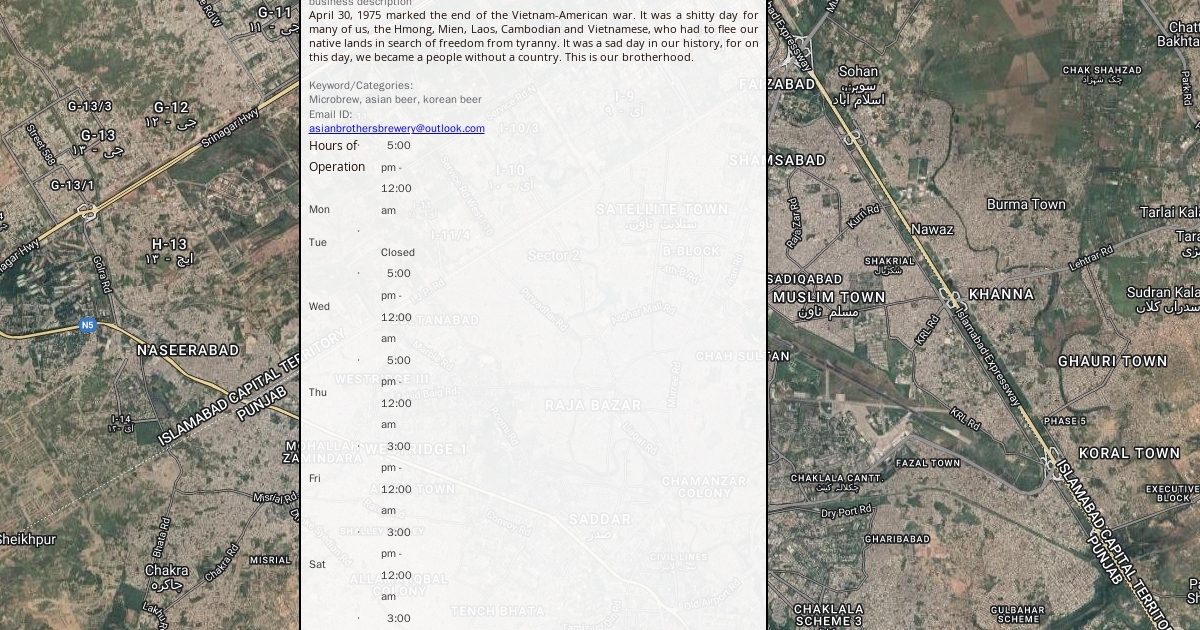This screenshot has width=1200, height=630.
Task: Click the Sohan place label
Action: 858,71
